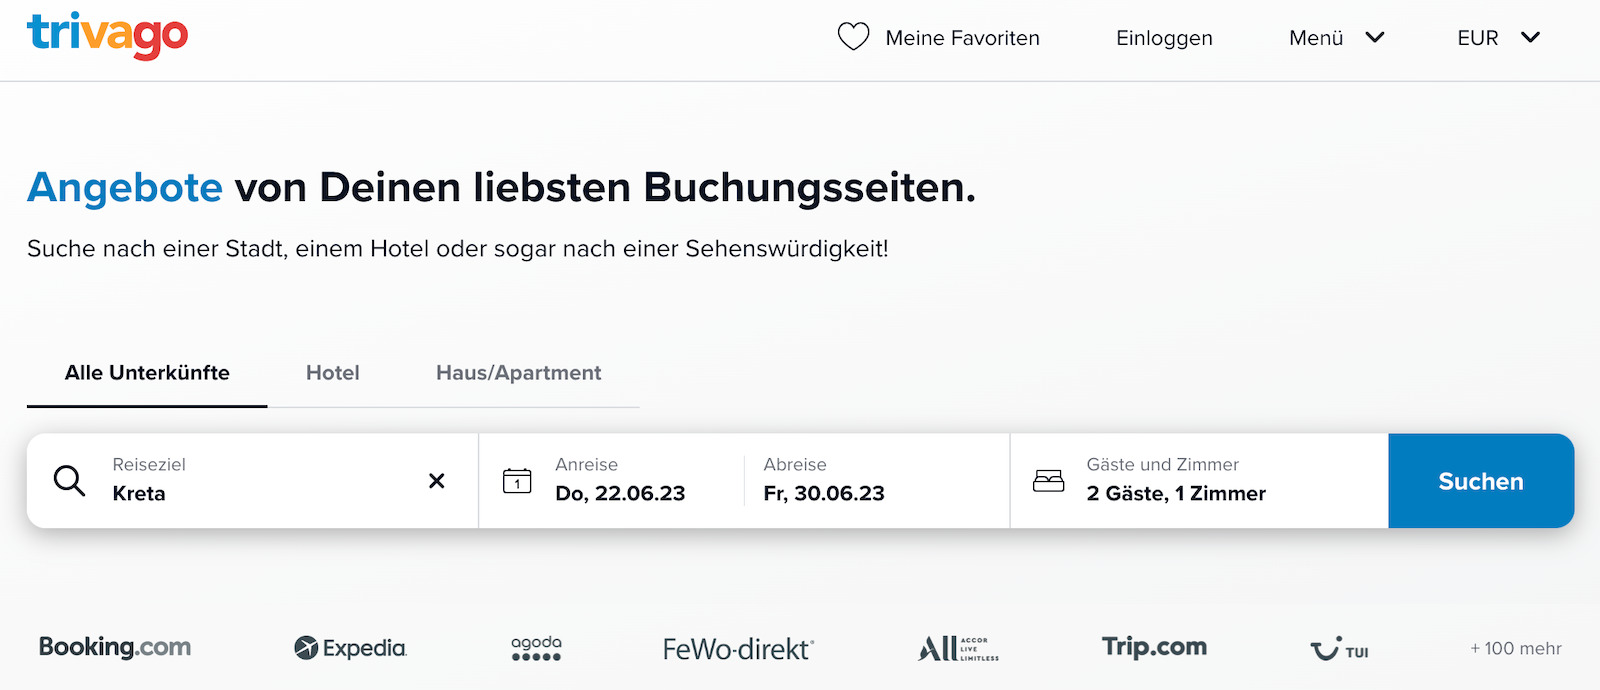Click the heart icon next to Meine Favoriten
The width and height of the screenshot is (1600, 690).
(x=852, y=37)
